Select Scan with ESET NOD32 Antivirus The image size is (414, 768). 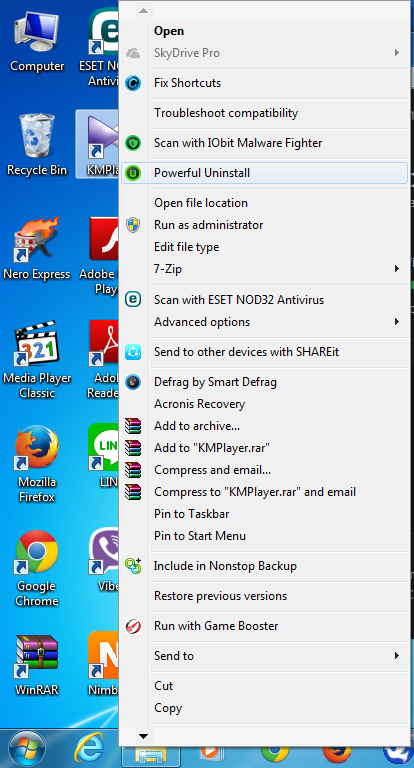point(264,299)
